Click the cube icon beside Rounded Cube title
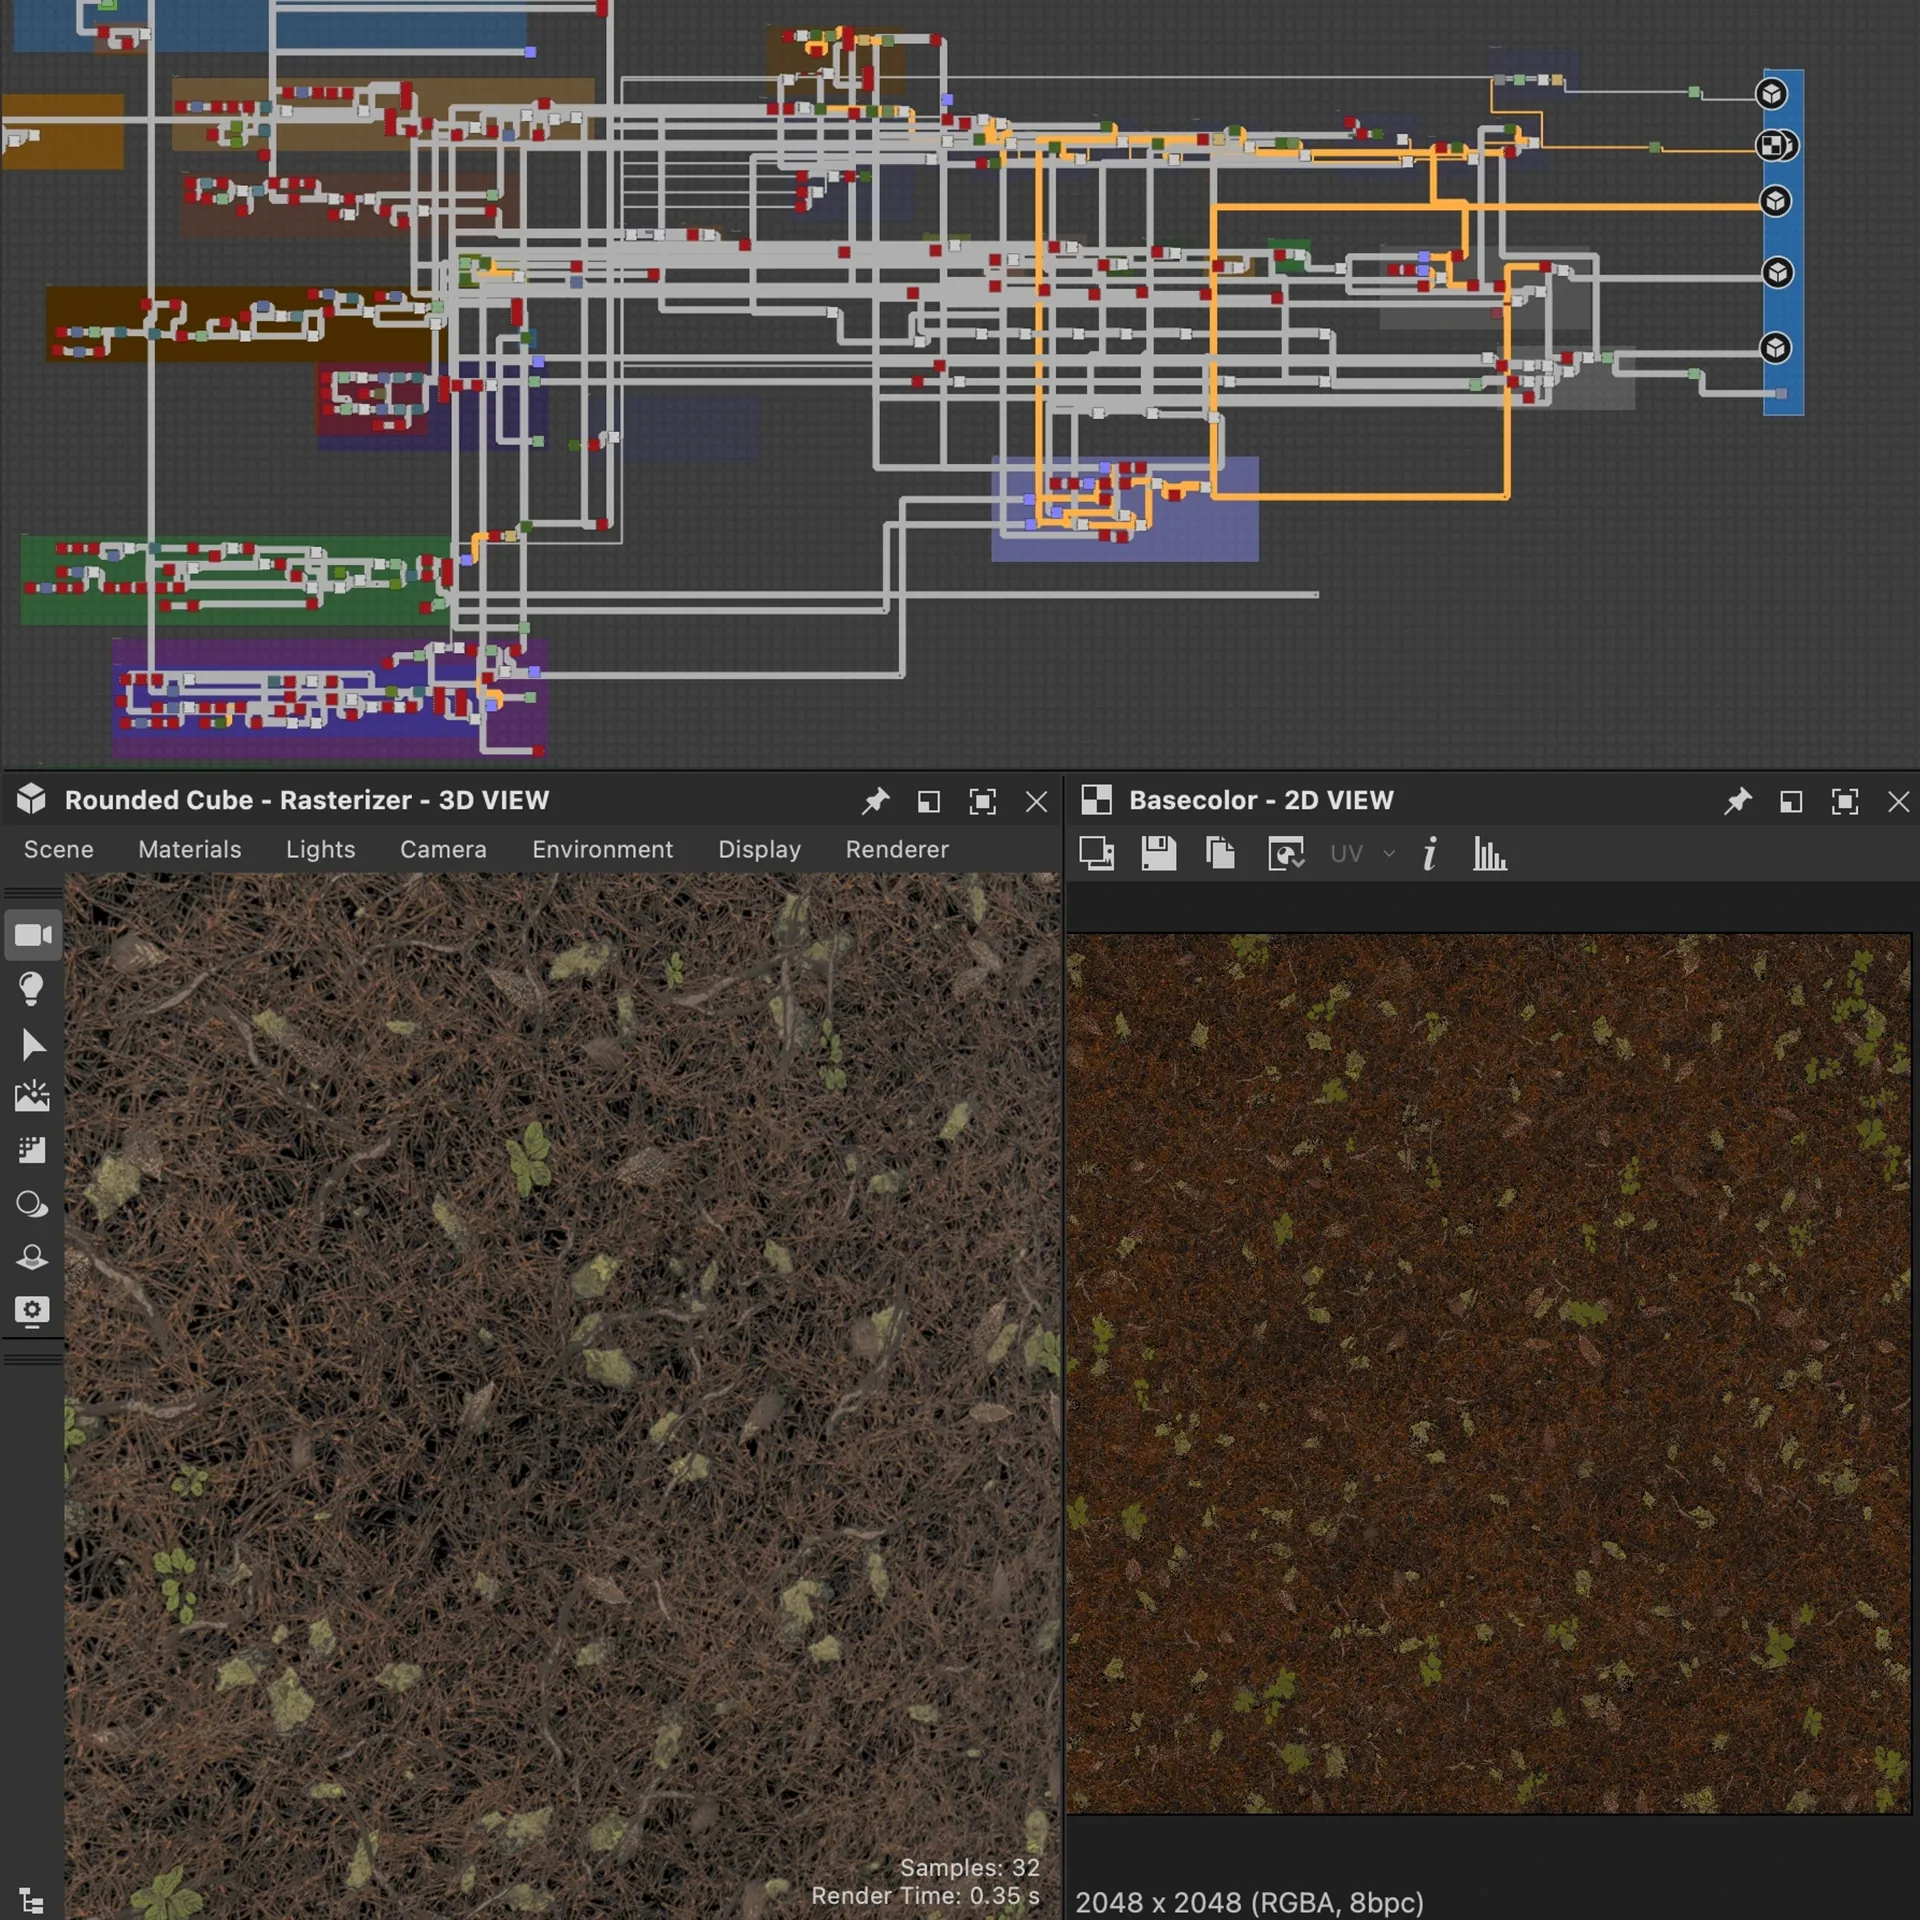 pyautogui.click(x=31, y=799)
